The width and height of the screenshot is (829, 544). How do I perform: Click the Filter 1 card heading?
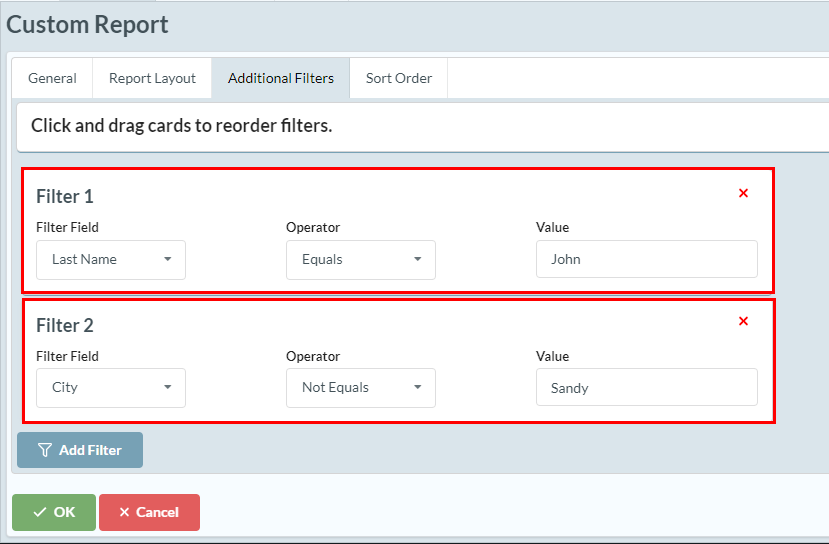[65, 196]
